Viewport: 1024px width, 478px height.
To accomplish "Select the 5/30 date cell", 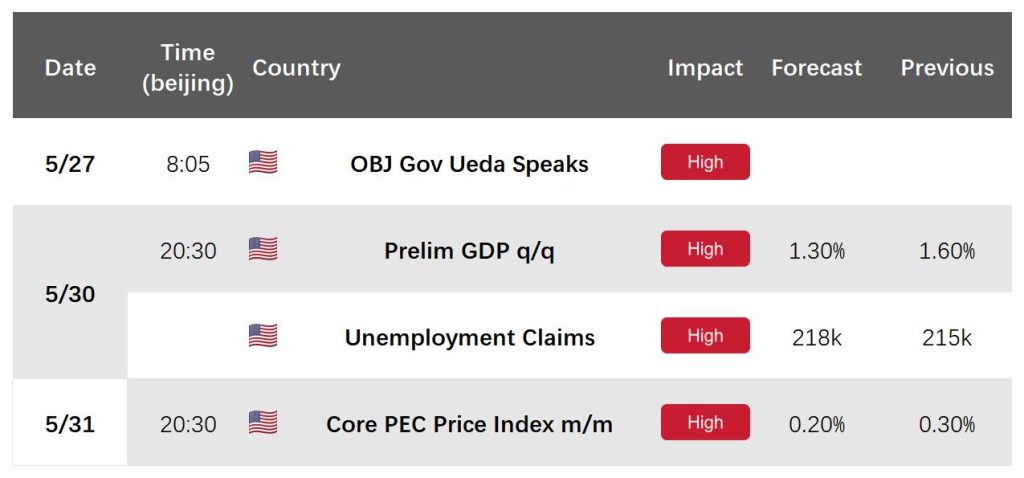I will (70, 295).
